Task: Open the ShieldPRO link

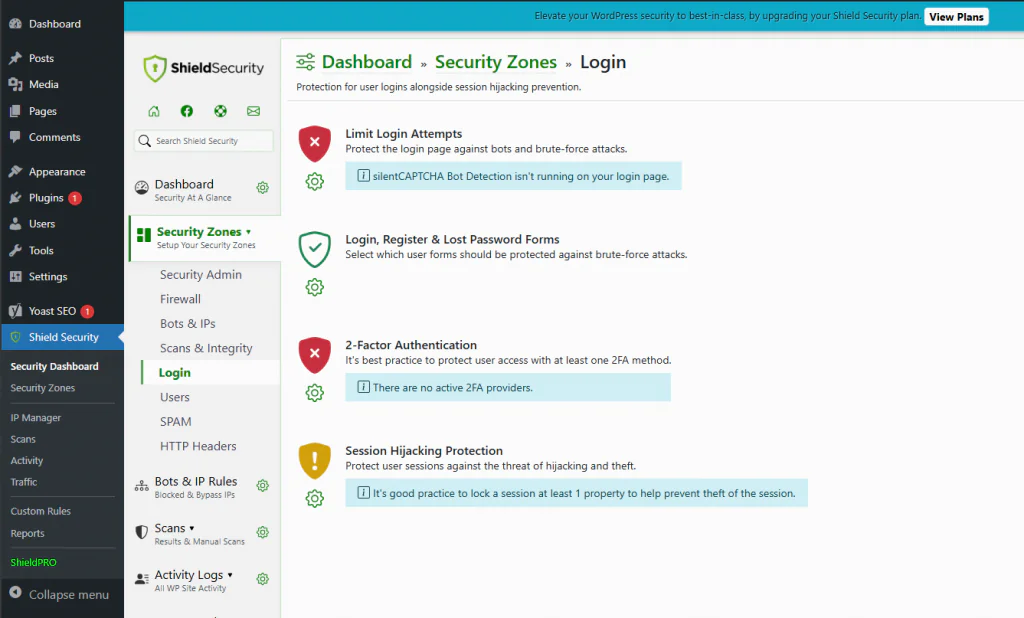Action: 33,562
